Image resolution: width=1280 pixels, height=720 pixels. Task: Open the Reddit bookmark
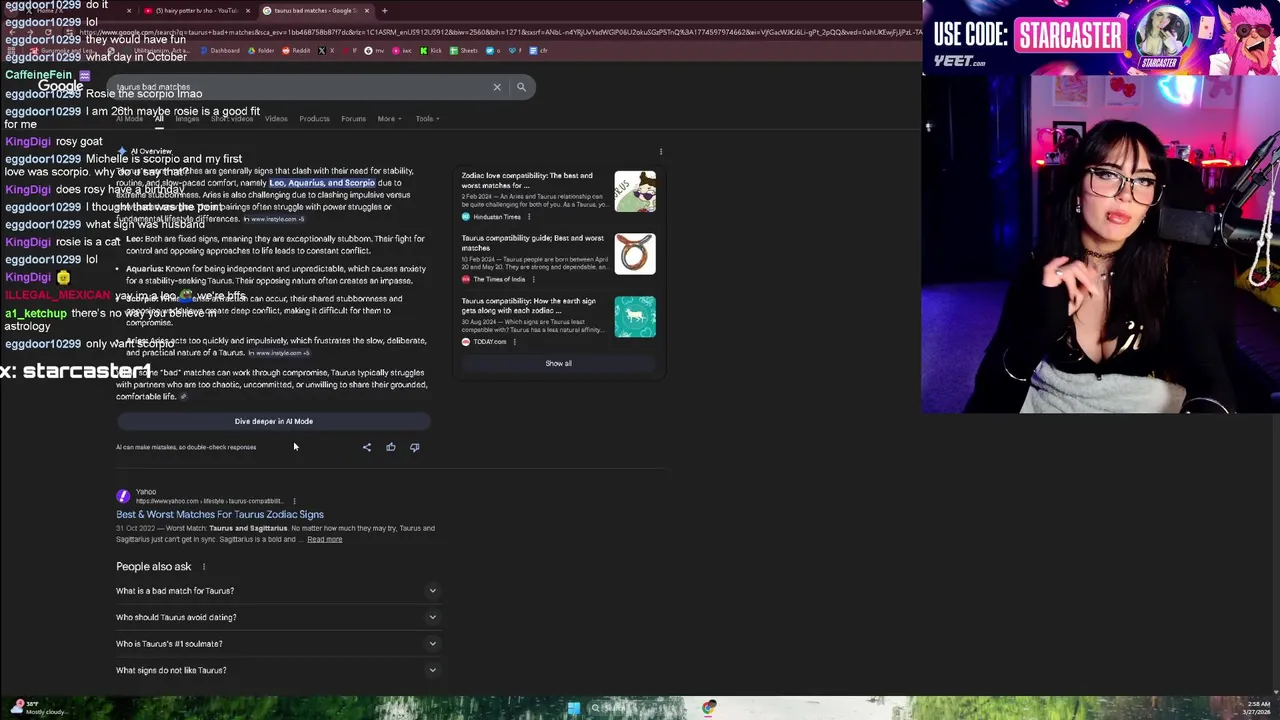(x=296, y=50)
